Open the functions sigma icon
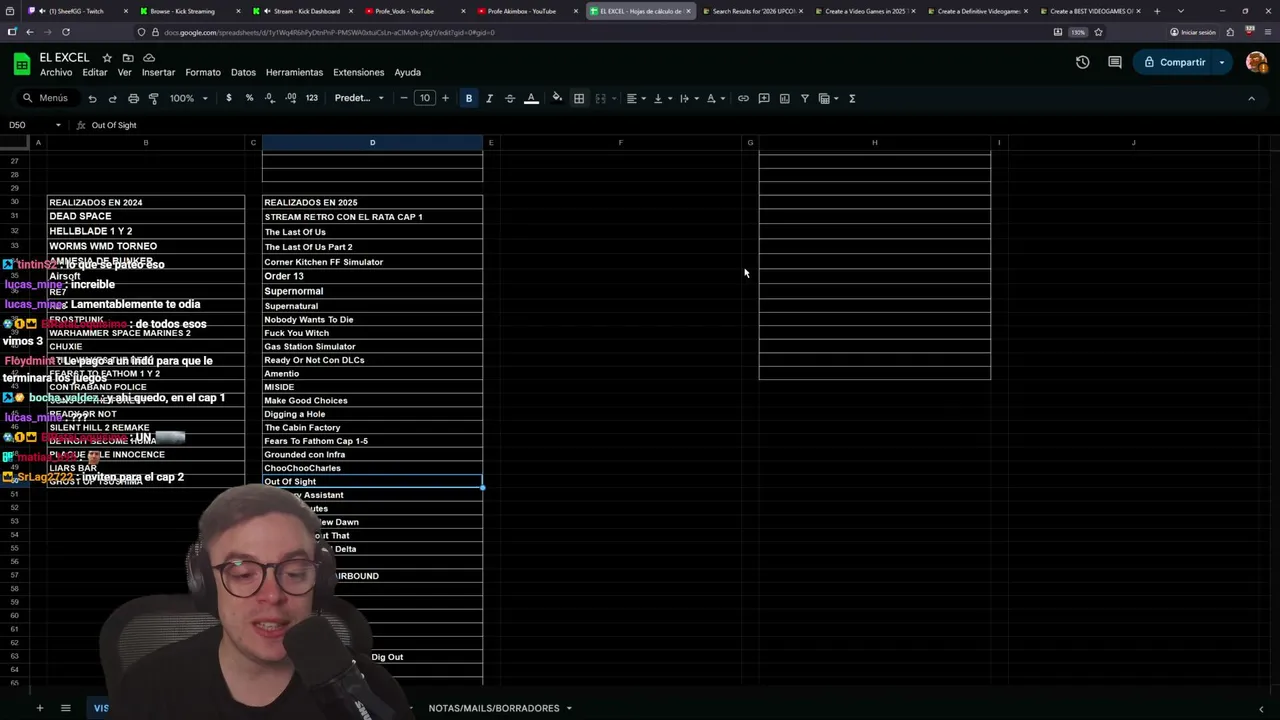1280x720 pixels. coord(852,98)
